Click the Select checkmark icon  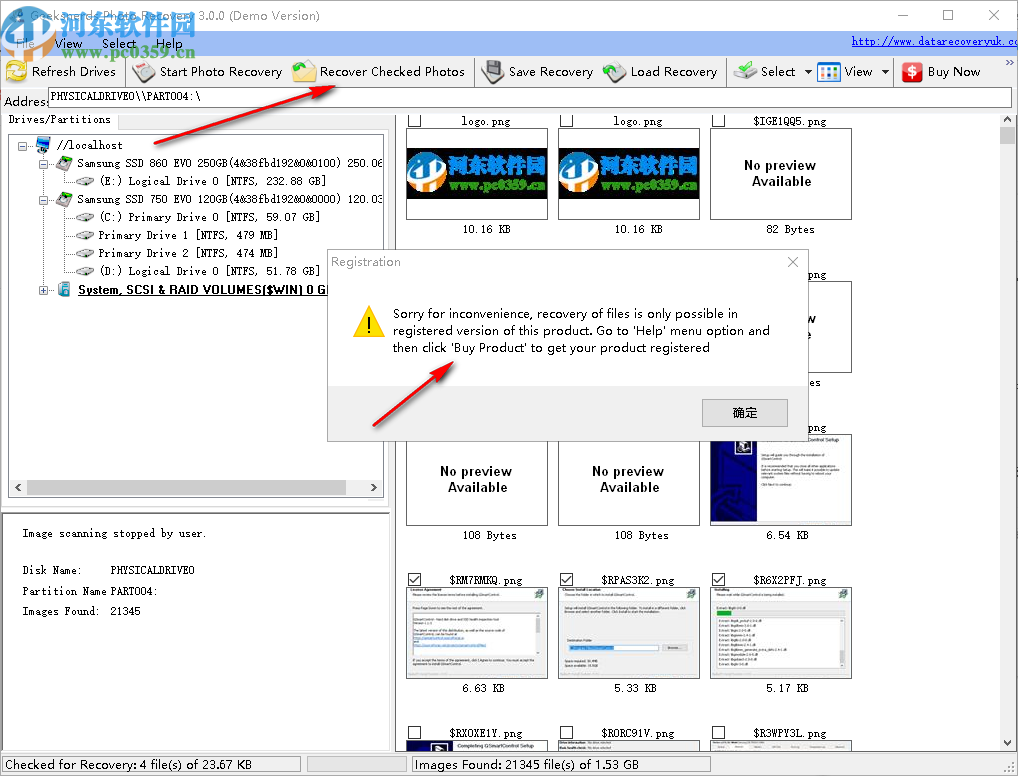[745, 71]
